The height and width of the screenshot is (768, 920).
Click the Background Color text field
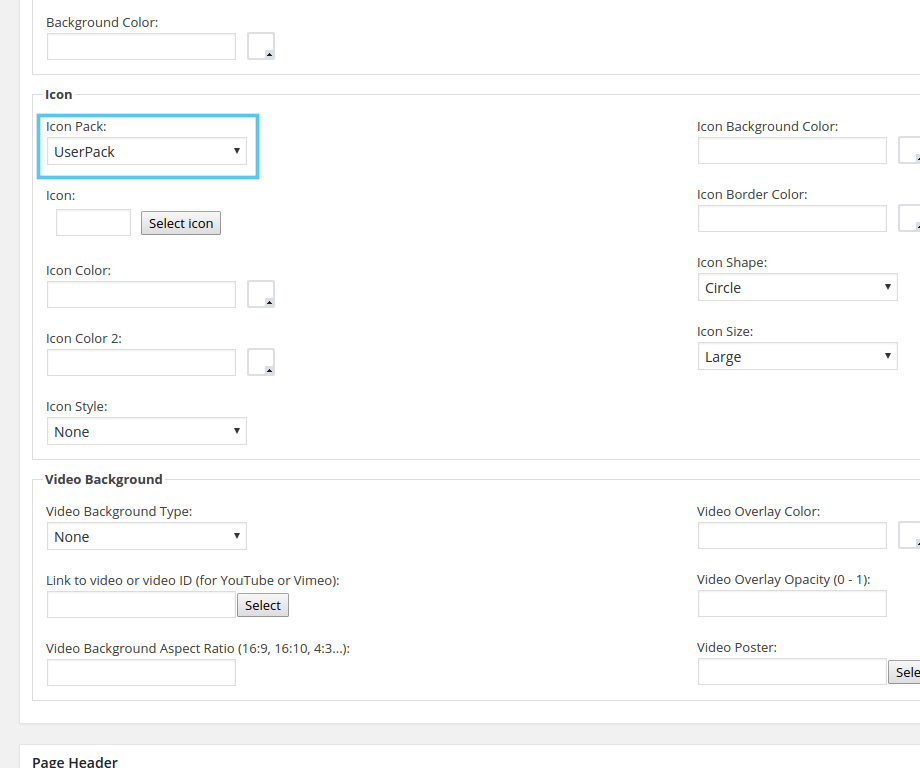(141, 46)
